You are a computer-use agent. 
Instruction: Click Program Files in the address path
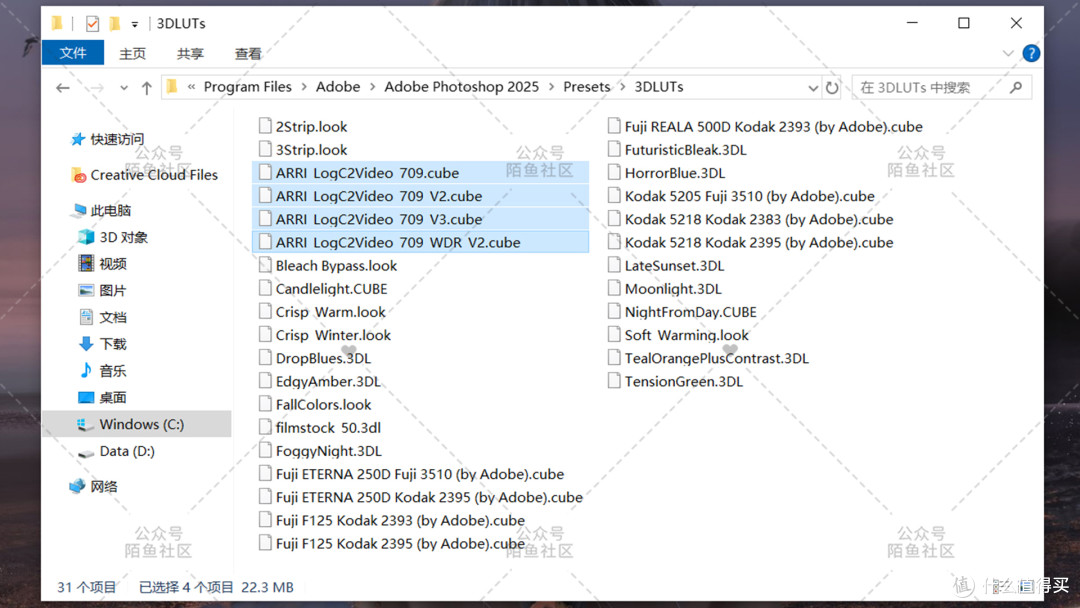(x=248, y=87)
